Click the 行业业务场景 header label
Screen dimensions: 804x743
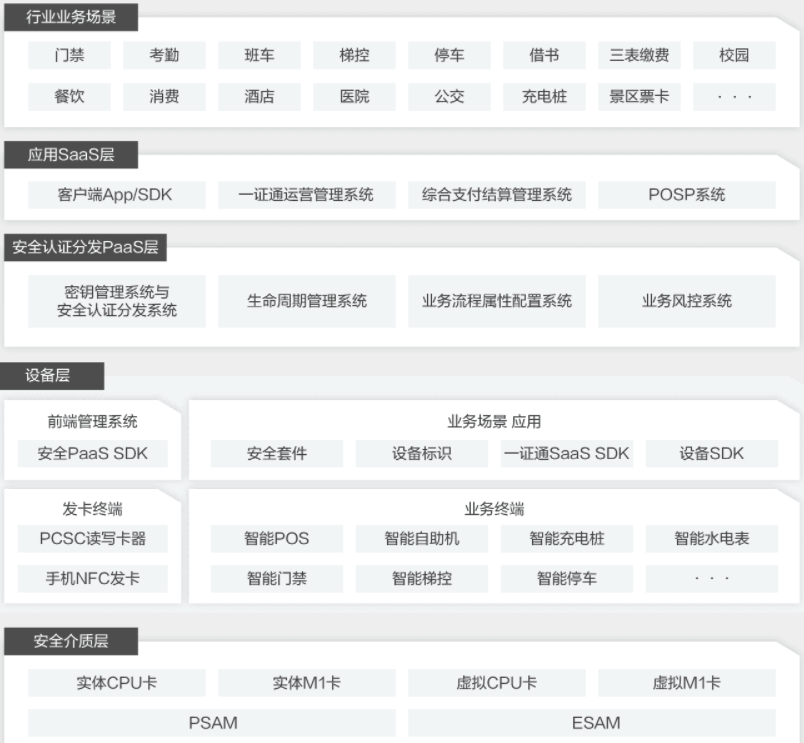pyautogui.click(x=71, y=17)
